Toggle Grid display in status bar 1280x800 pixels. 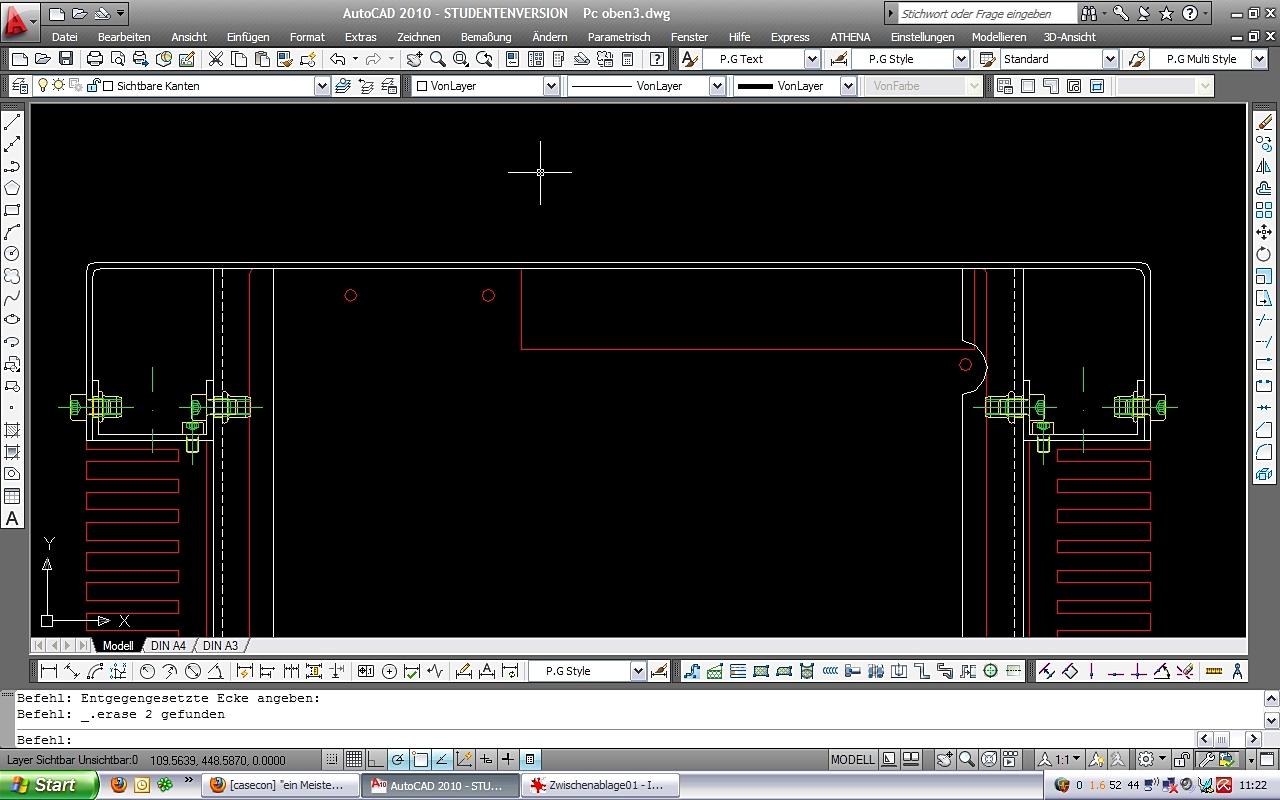[x=354, y=760]
